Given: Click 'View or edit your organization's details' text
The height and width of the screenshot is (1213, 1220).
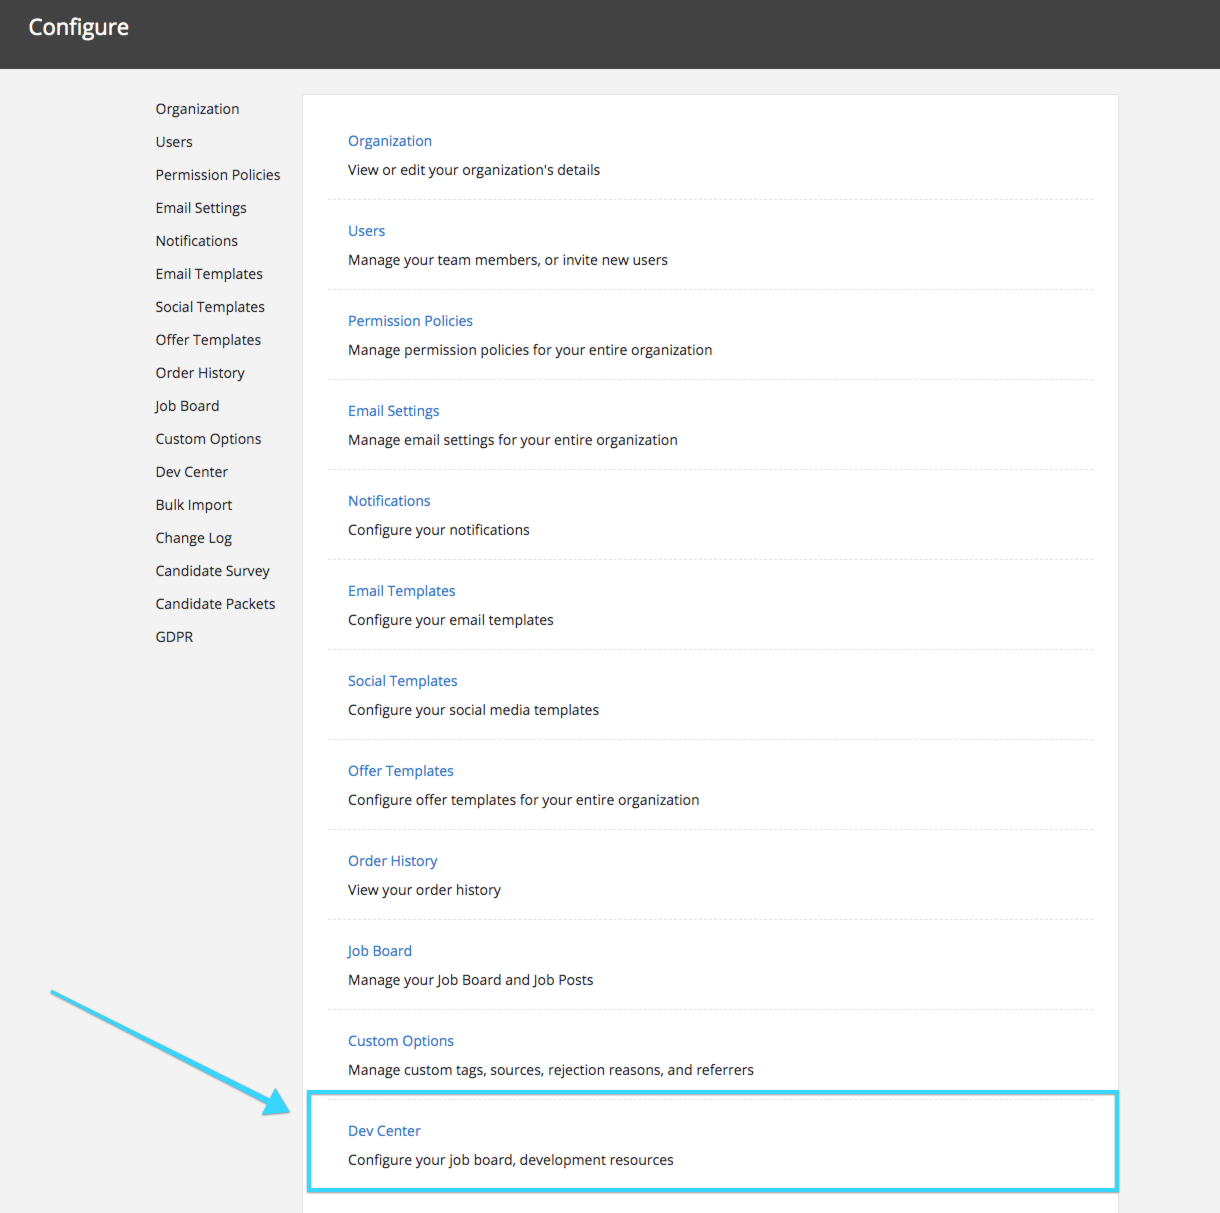Looking at the screenshot, I should (474, 170).
